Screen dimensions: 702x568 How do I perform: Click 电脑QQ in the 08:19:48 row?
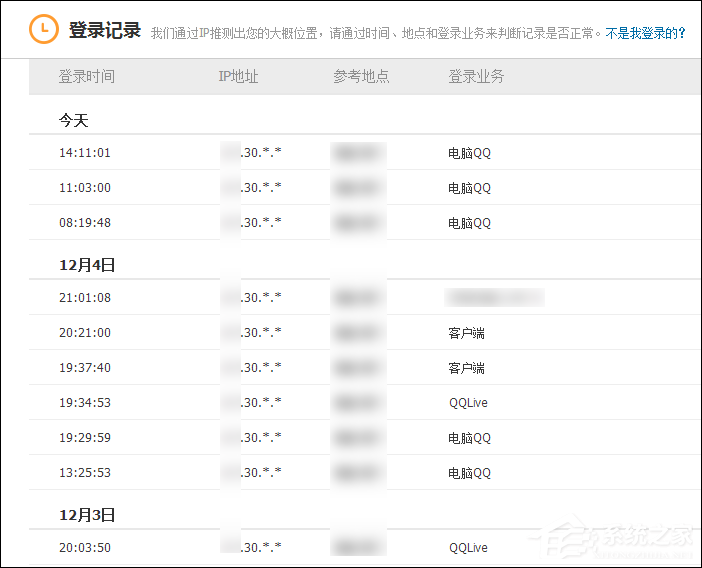469,223
